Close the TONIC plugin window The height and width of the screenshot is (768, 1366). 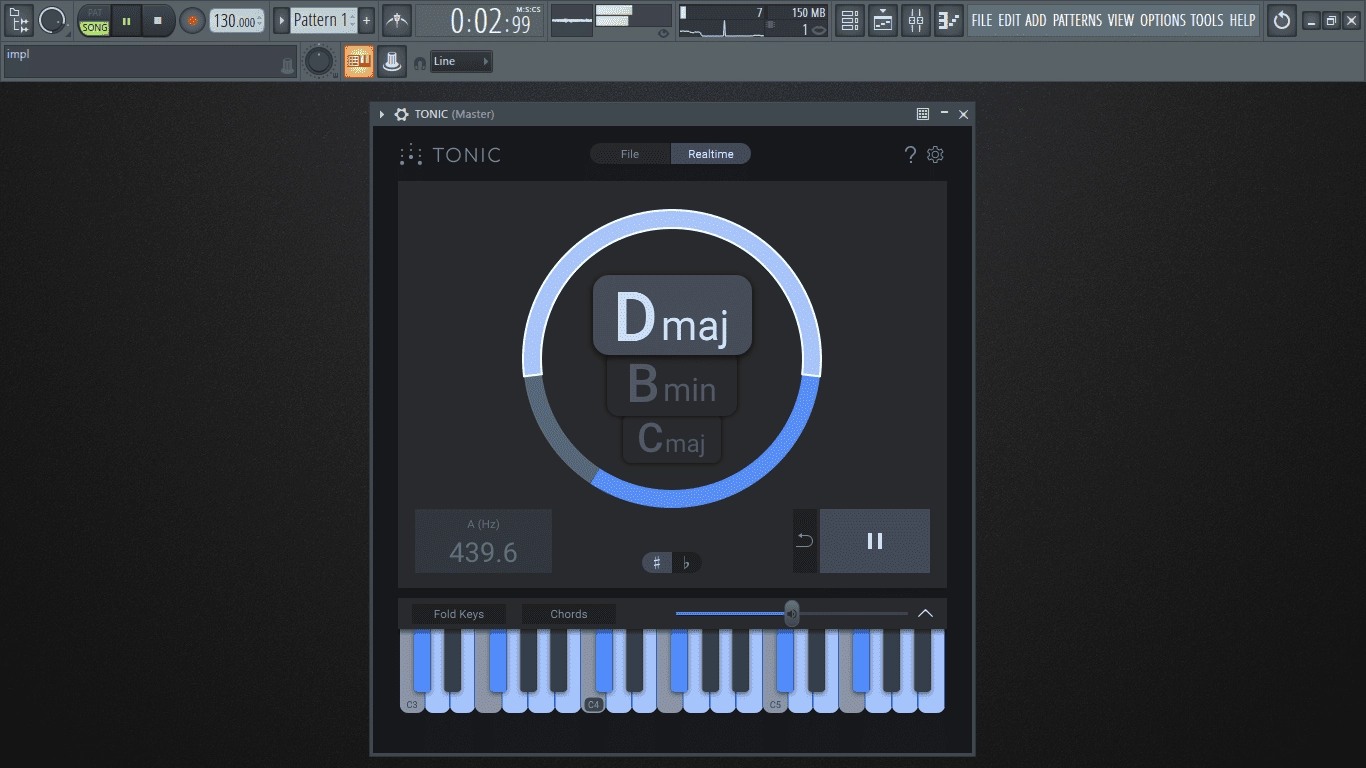click(x=964, y=114)
